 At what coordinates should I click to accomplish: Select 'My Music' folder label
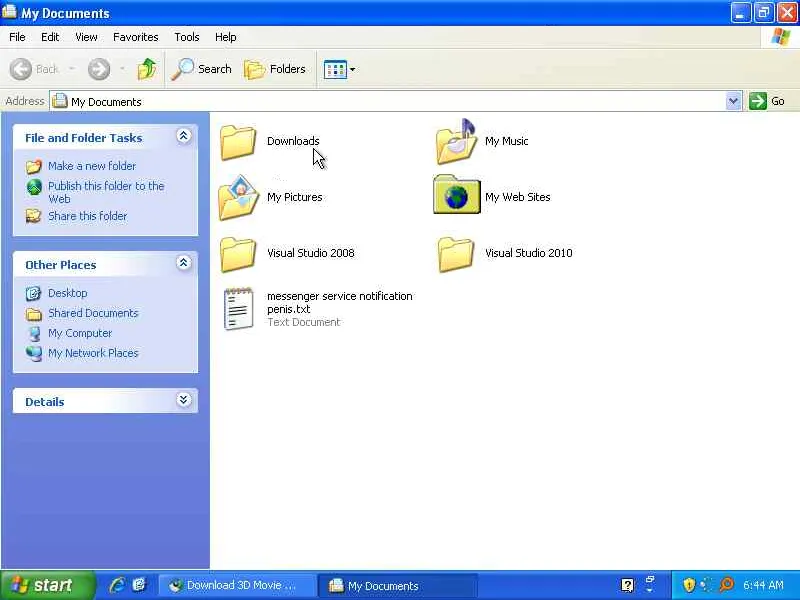click(507, 141)
